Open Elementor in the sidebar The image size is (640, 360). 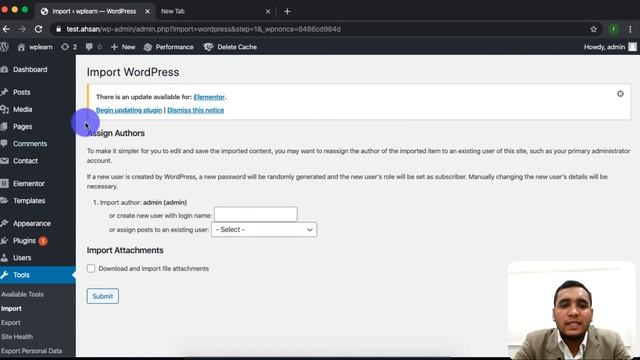(x=29, y=184)
